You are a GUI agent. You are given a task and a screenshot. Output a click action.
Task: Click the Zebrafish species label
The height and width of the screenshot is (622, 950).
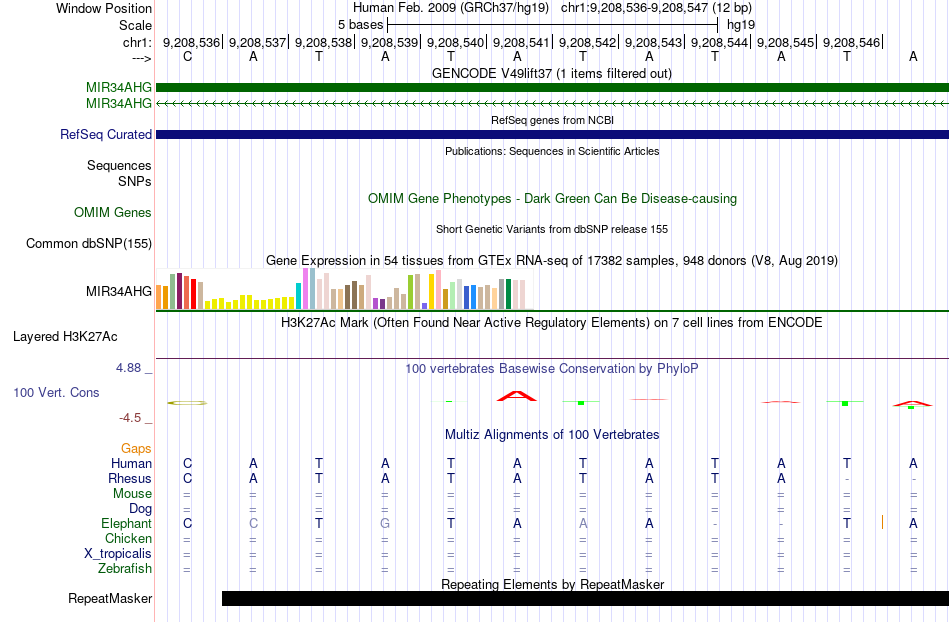[125, 569]
